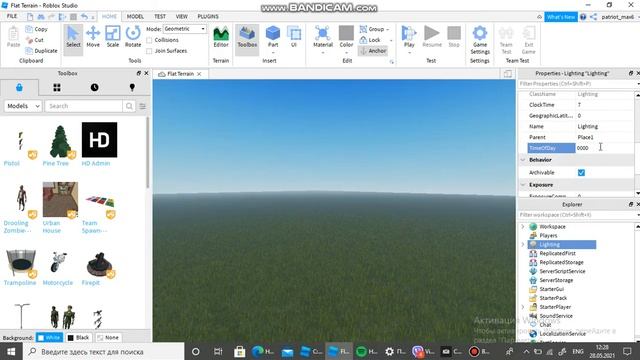The height and width of the screenshot is (360, 640).
Task: Click the Toolbox search magnifier icon
Action: click(129, 106)
